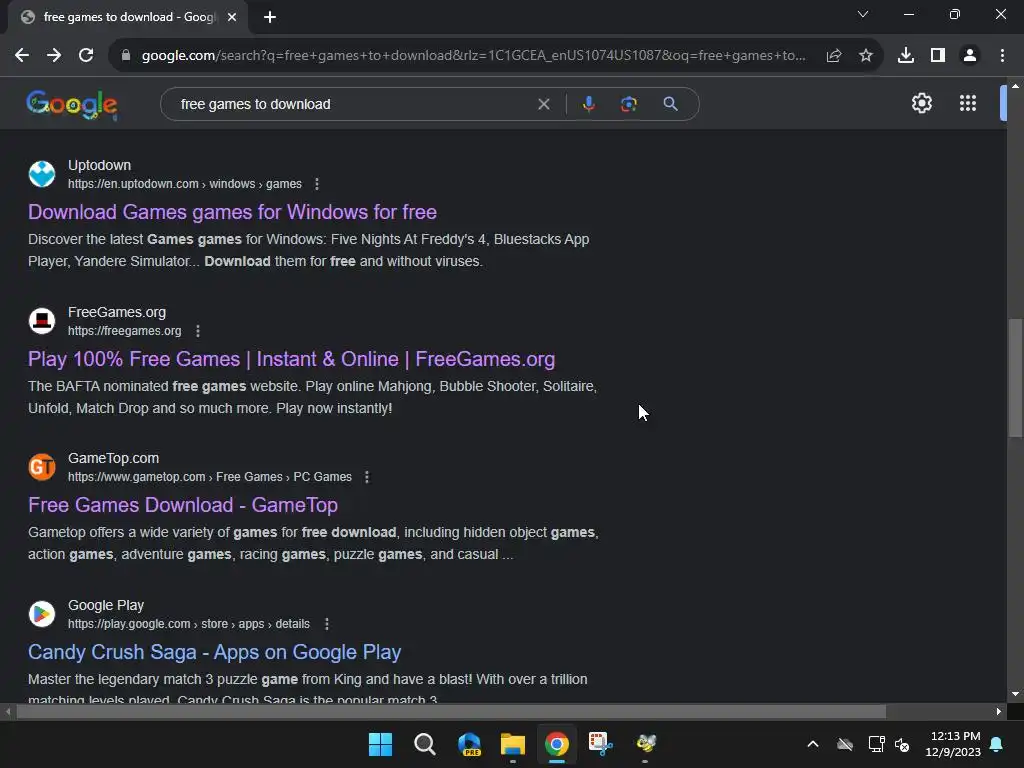Open Chrome three-dot menu

(1002, 56)
